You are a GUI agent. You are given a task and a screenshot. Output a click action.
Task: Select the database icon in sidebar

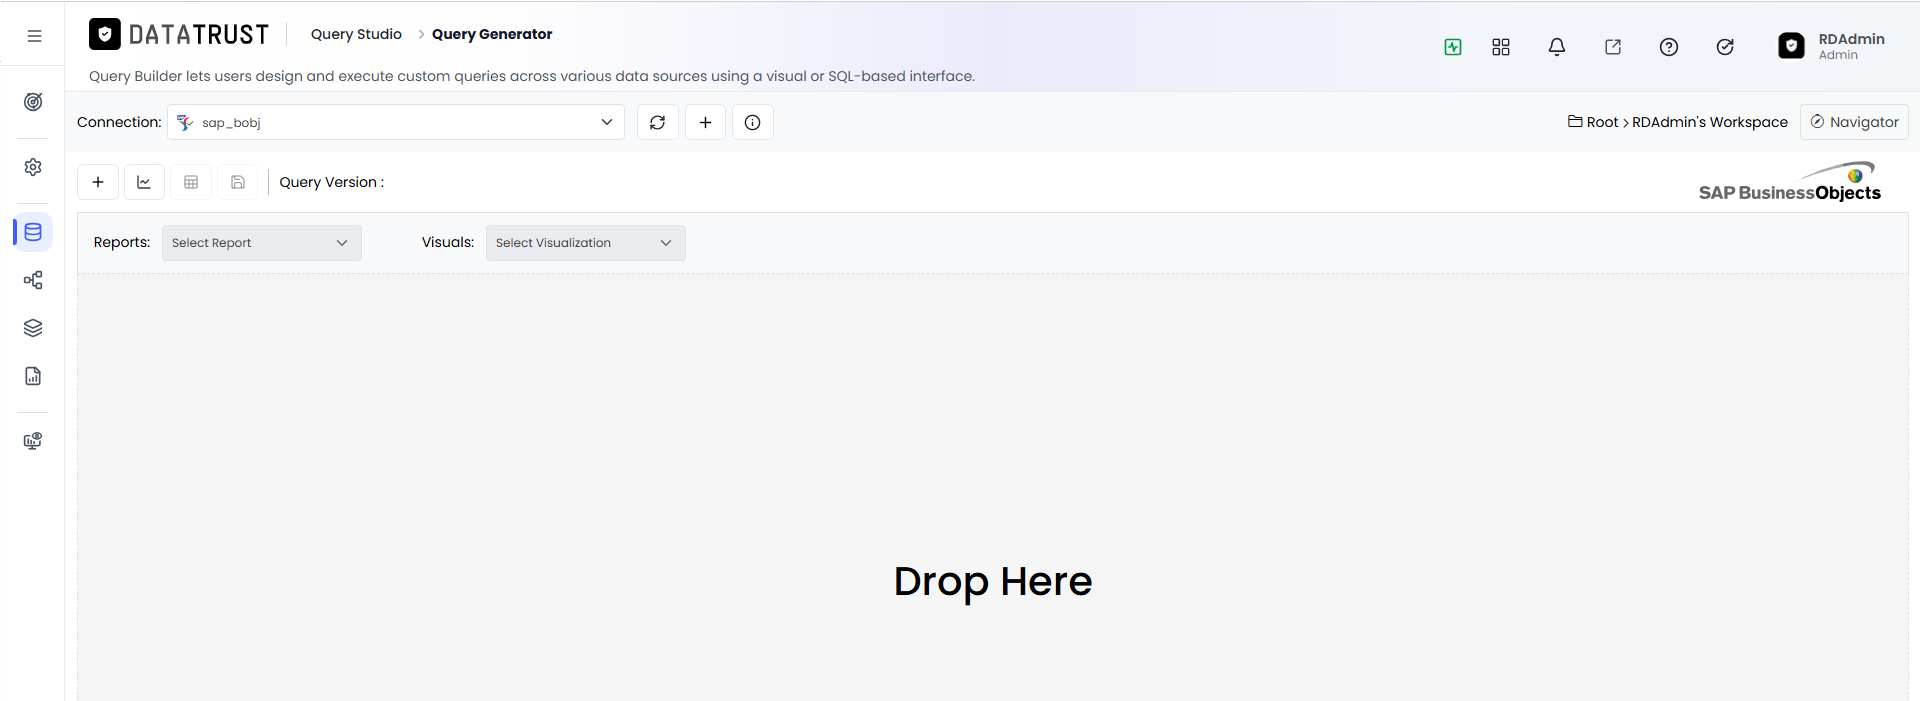click(x=33, y=232)
